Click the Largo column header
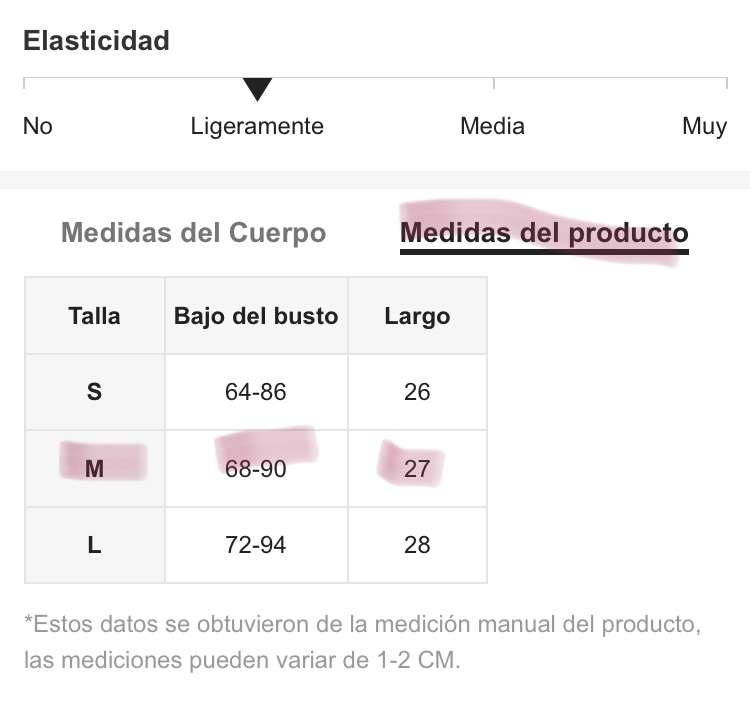The width and height of the screenshot is (750, 708). click(418, 316)
